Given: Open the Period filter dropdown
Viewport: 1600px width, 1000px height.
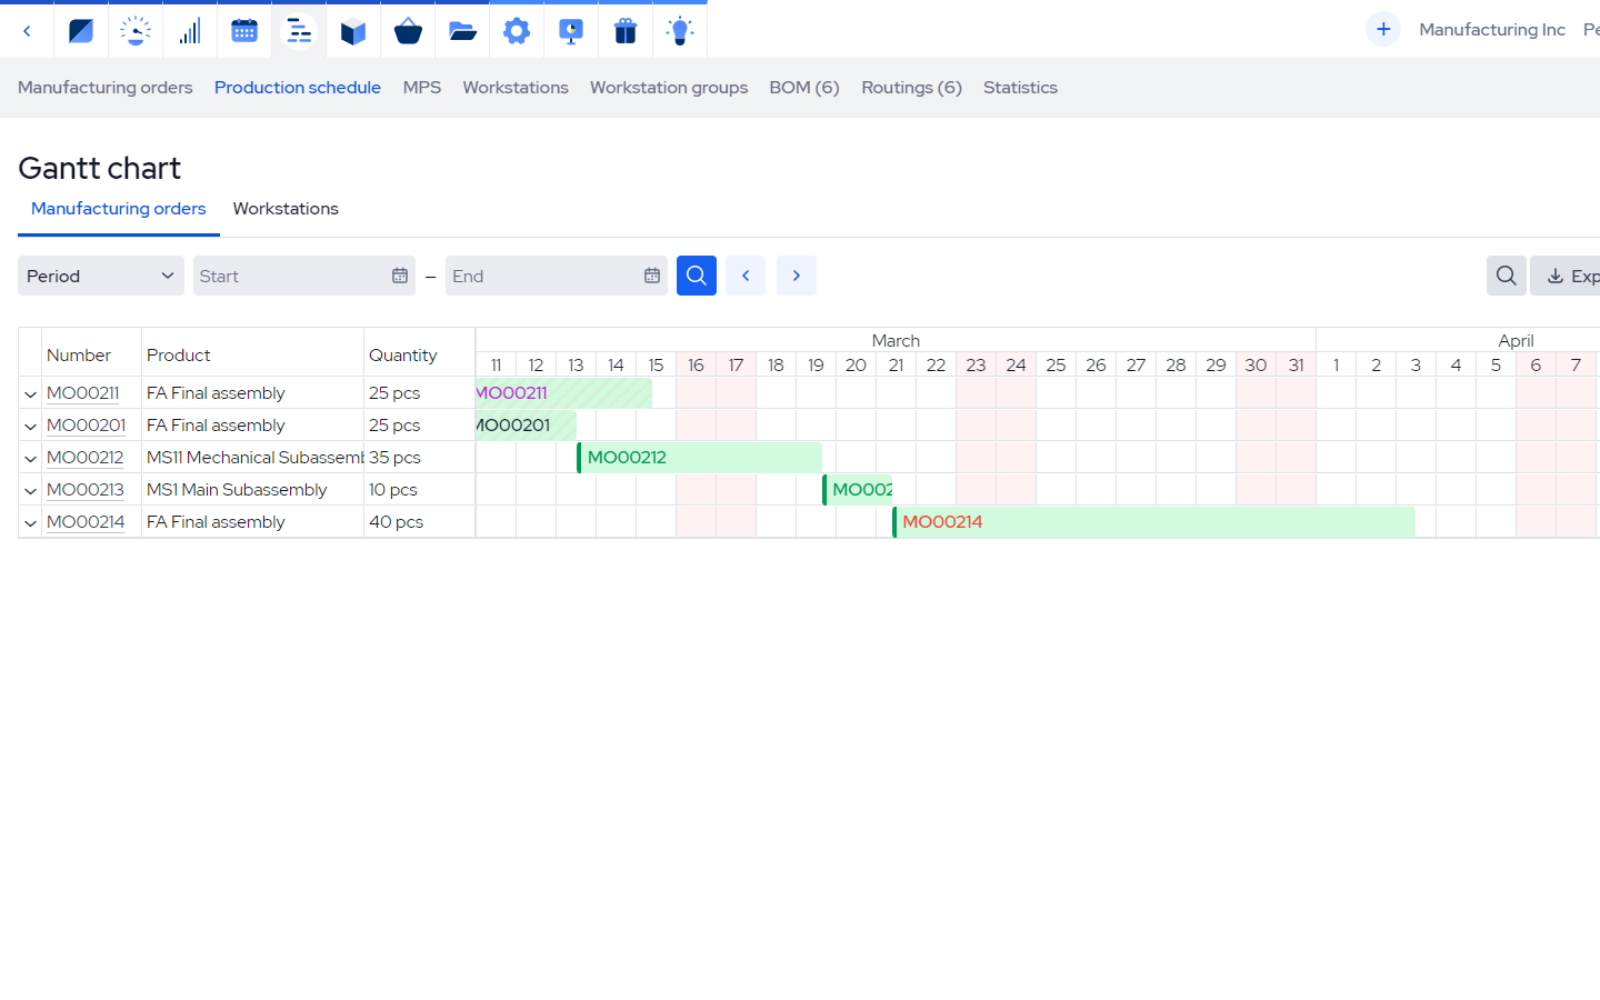Looking at the screenshot, I should click(100, 275).
